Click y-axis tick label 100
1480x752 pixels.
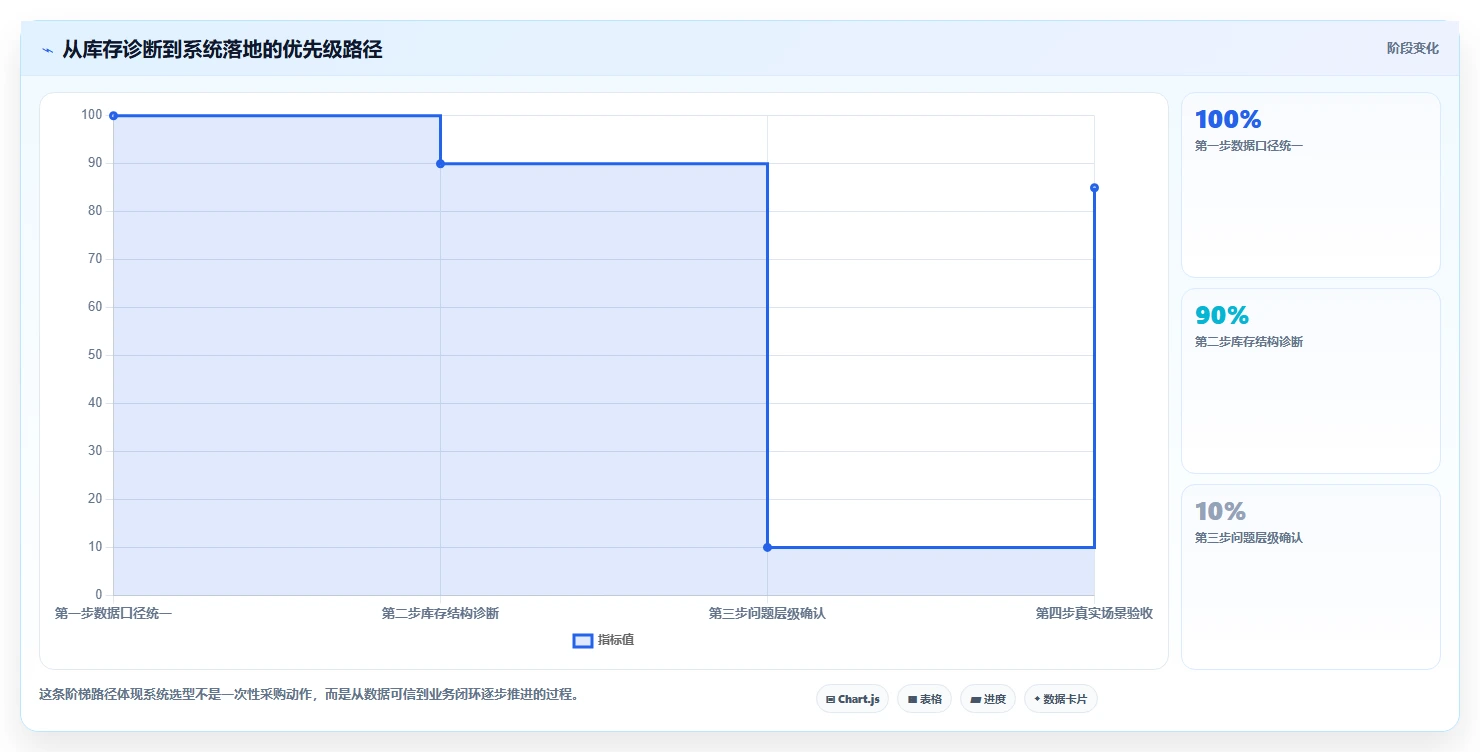92,115
